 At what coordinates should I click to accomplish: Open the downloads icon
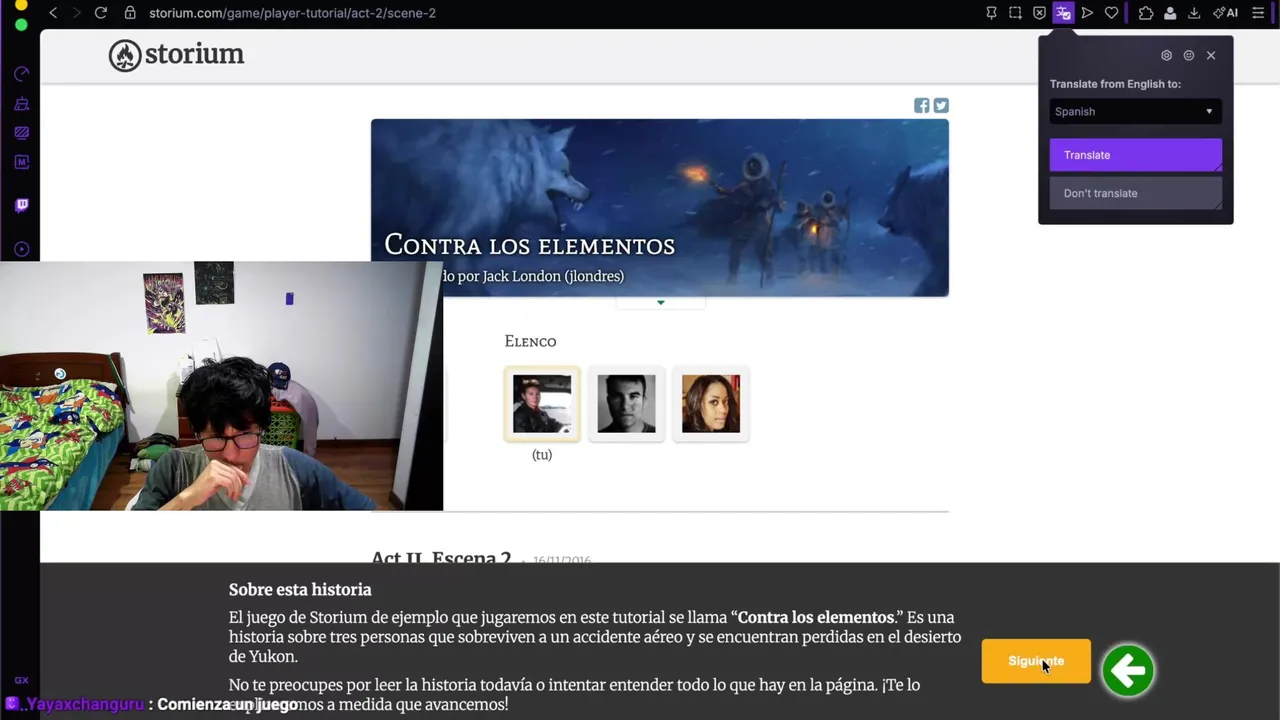(x=1194, y=13)
